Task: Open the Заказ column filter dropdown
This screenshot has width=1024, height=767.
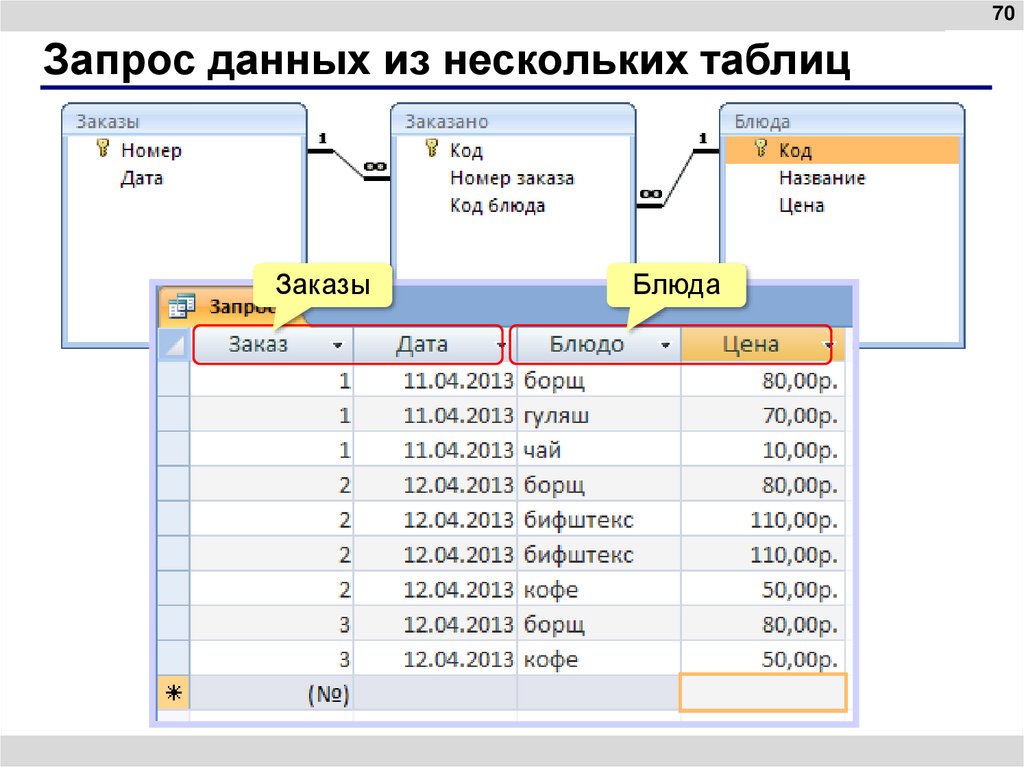Action: click(x=339, y=345)
